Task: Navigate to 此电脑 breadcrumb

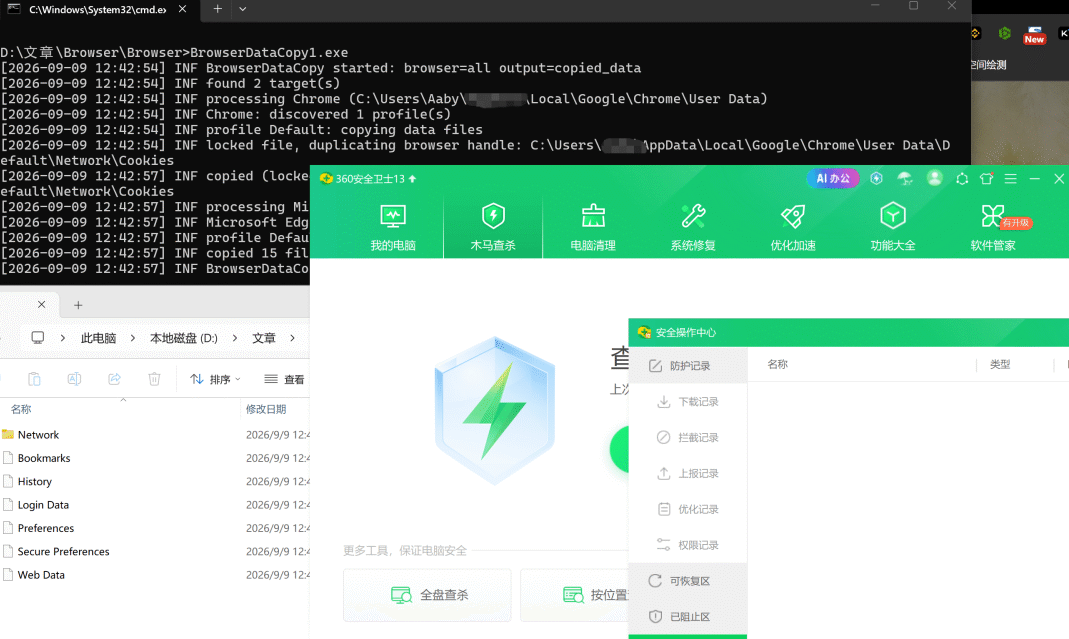Action: 98,338
